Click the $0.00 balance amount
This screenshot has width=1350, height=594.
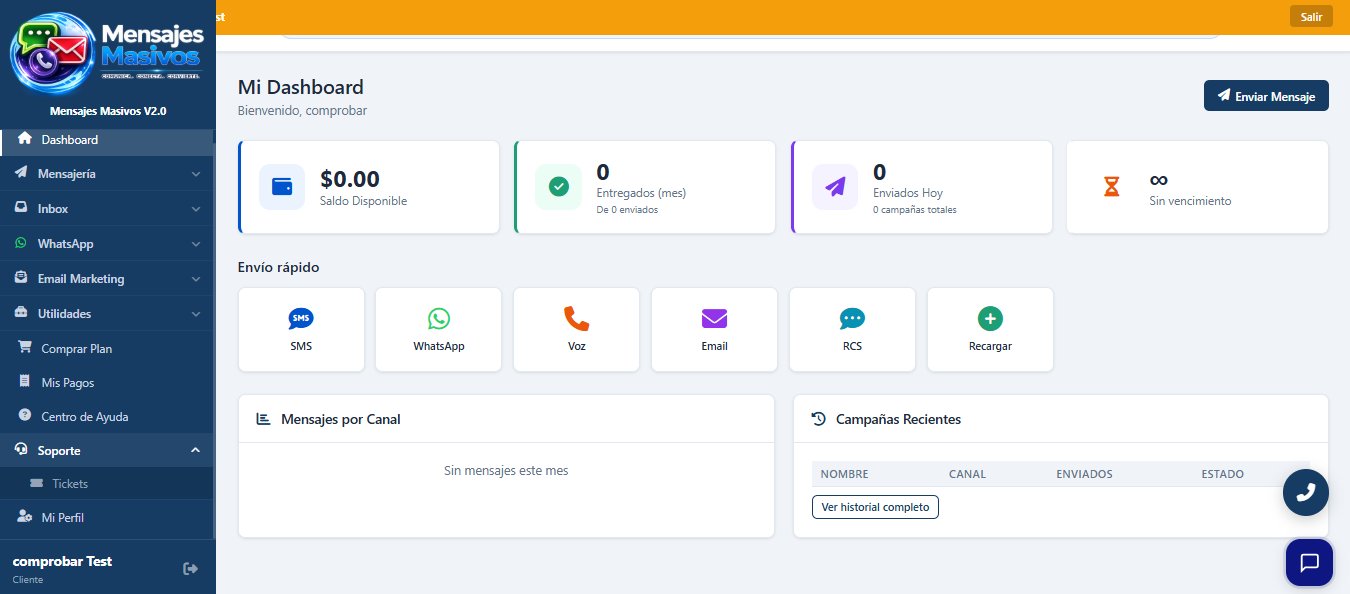click(x=350, y=179)
